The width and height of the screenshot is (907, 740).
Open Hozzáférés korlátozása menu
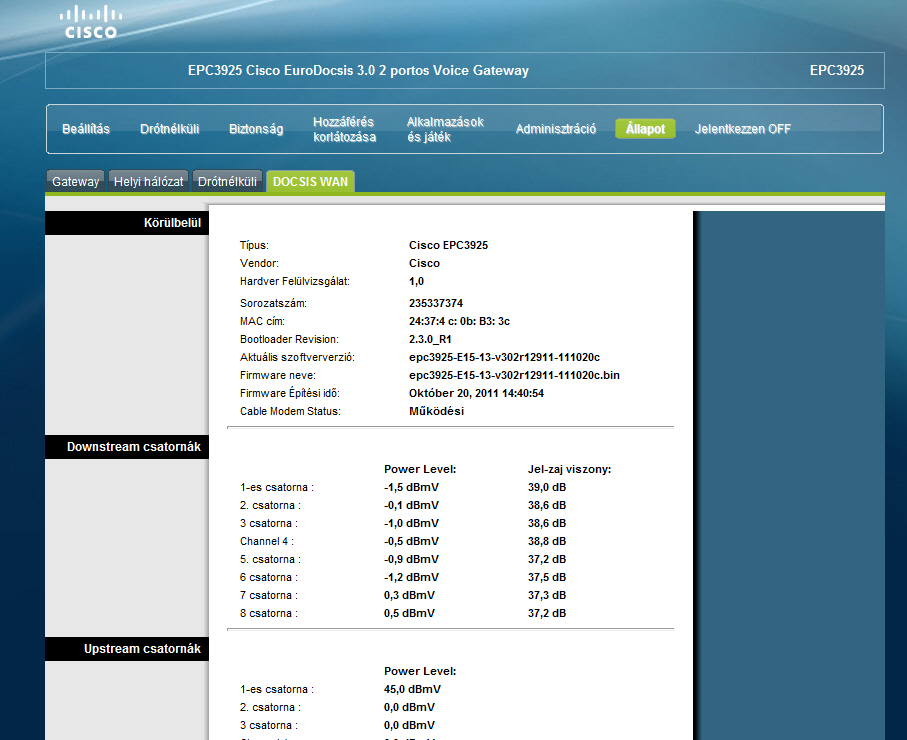[x=345, y=130]
